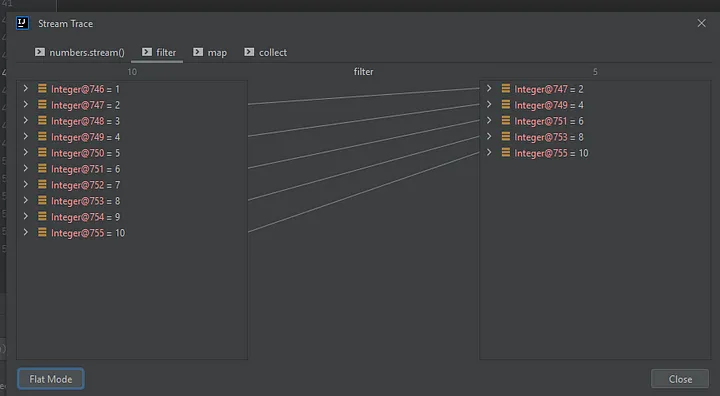720x396 pixels.
Task: Click the object icon beside Integer@746 = 1
Action: click(42, 88)
